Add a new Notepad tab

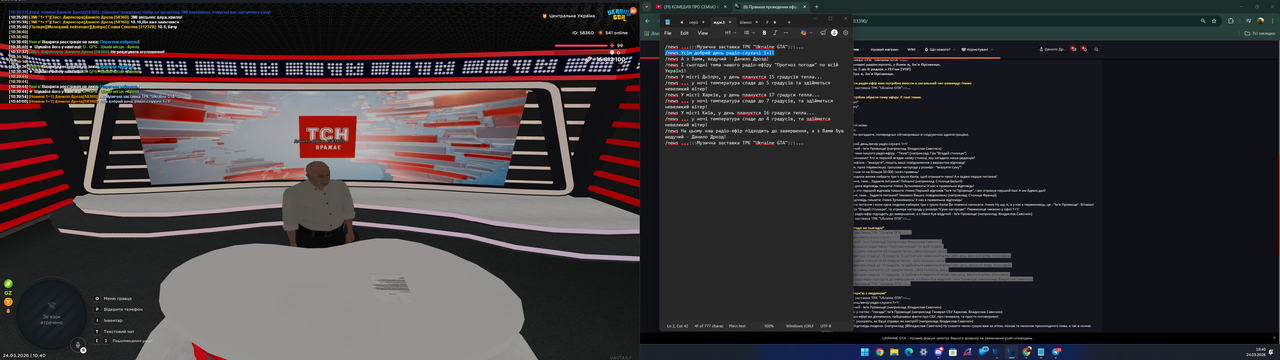click(x=789, y=22)
